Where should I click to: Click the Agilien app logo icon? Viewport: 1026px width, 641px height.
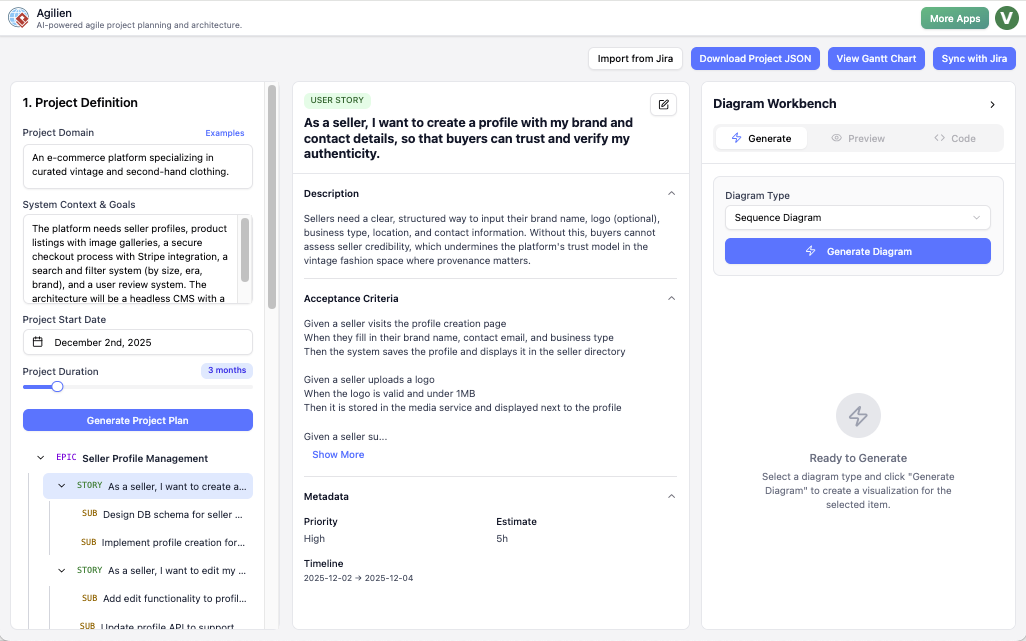18,18
